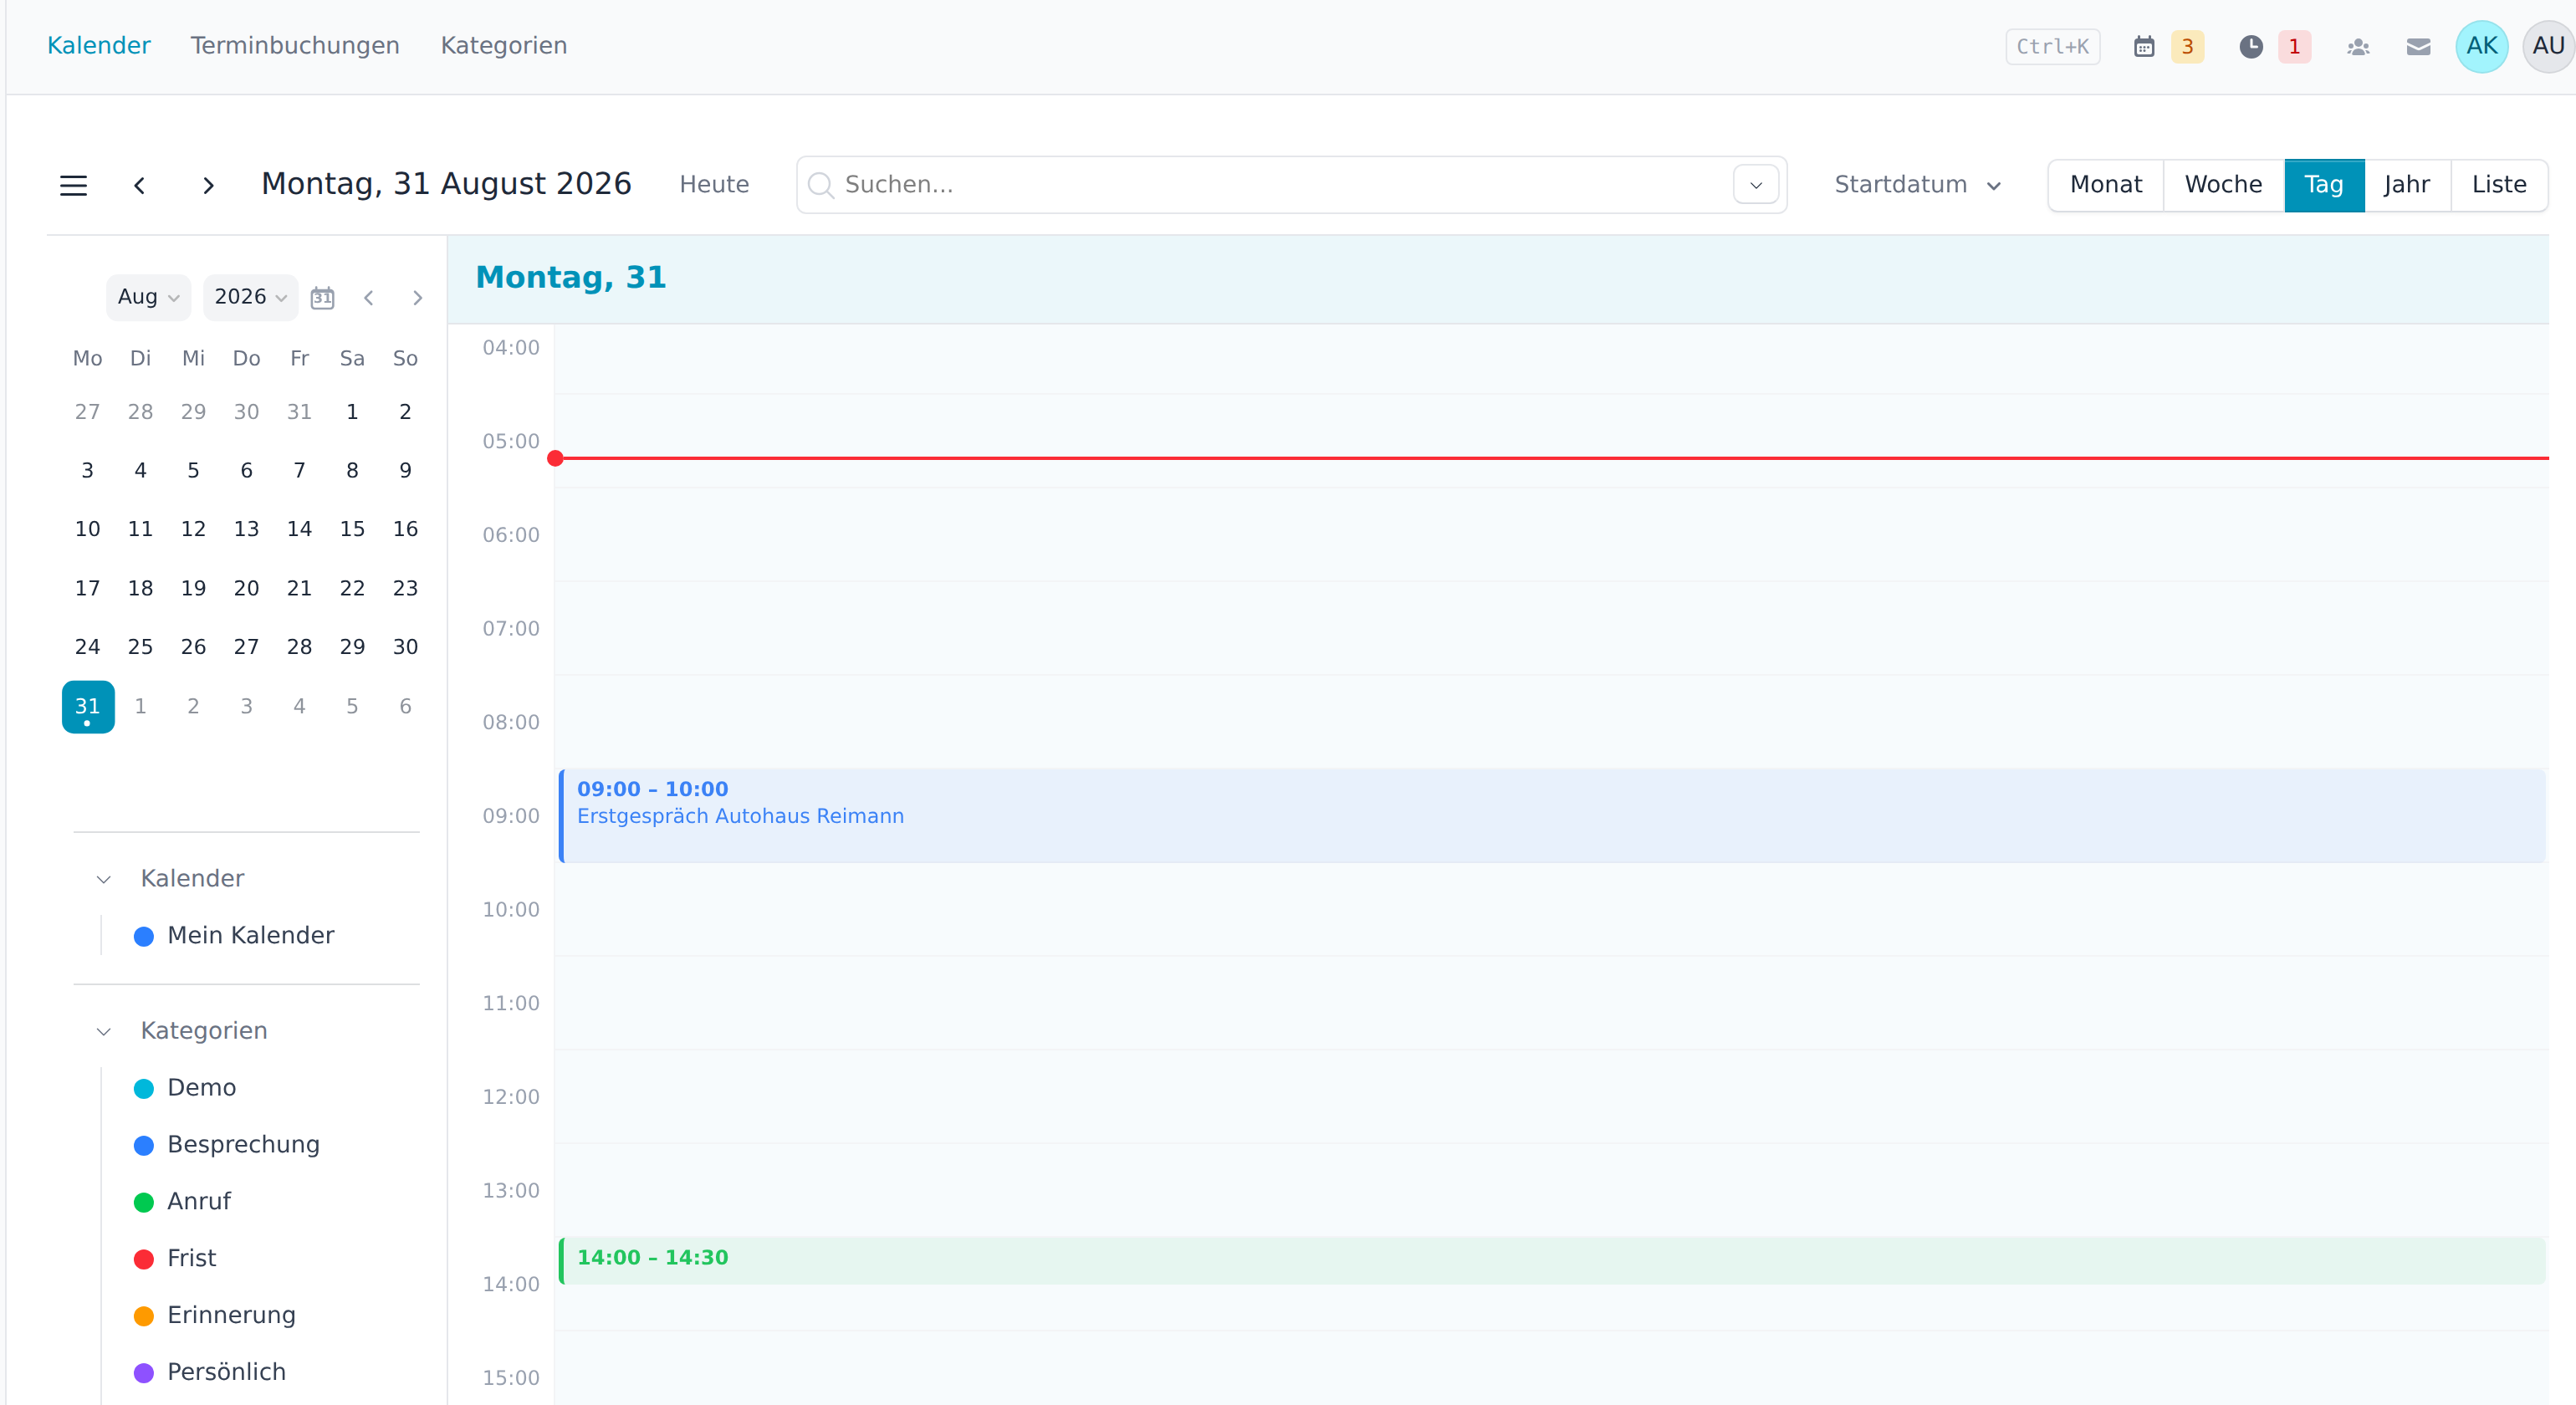The image size is (2576, 1405).
Task: Open the Terminbuchungen navigation tab
Action: 294,46
